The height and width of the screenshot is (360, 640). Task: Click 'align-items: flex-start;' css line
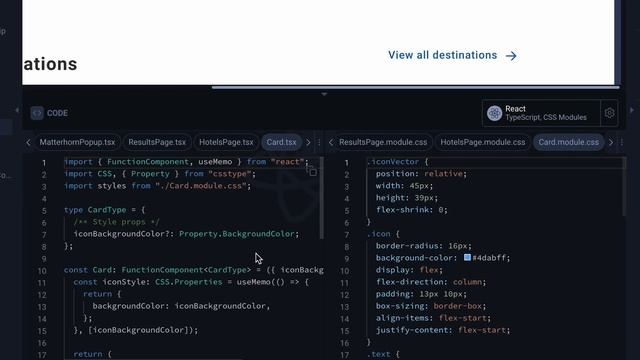point(433,318)
